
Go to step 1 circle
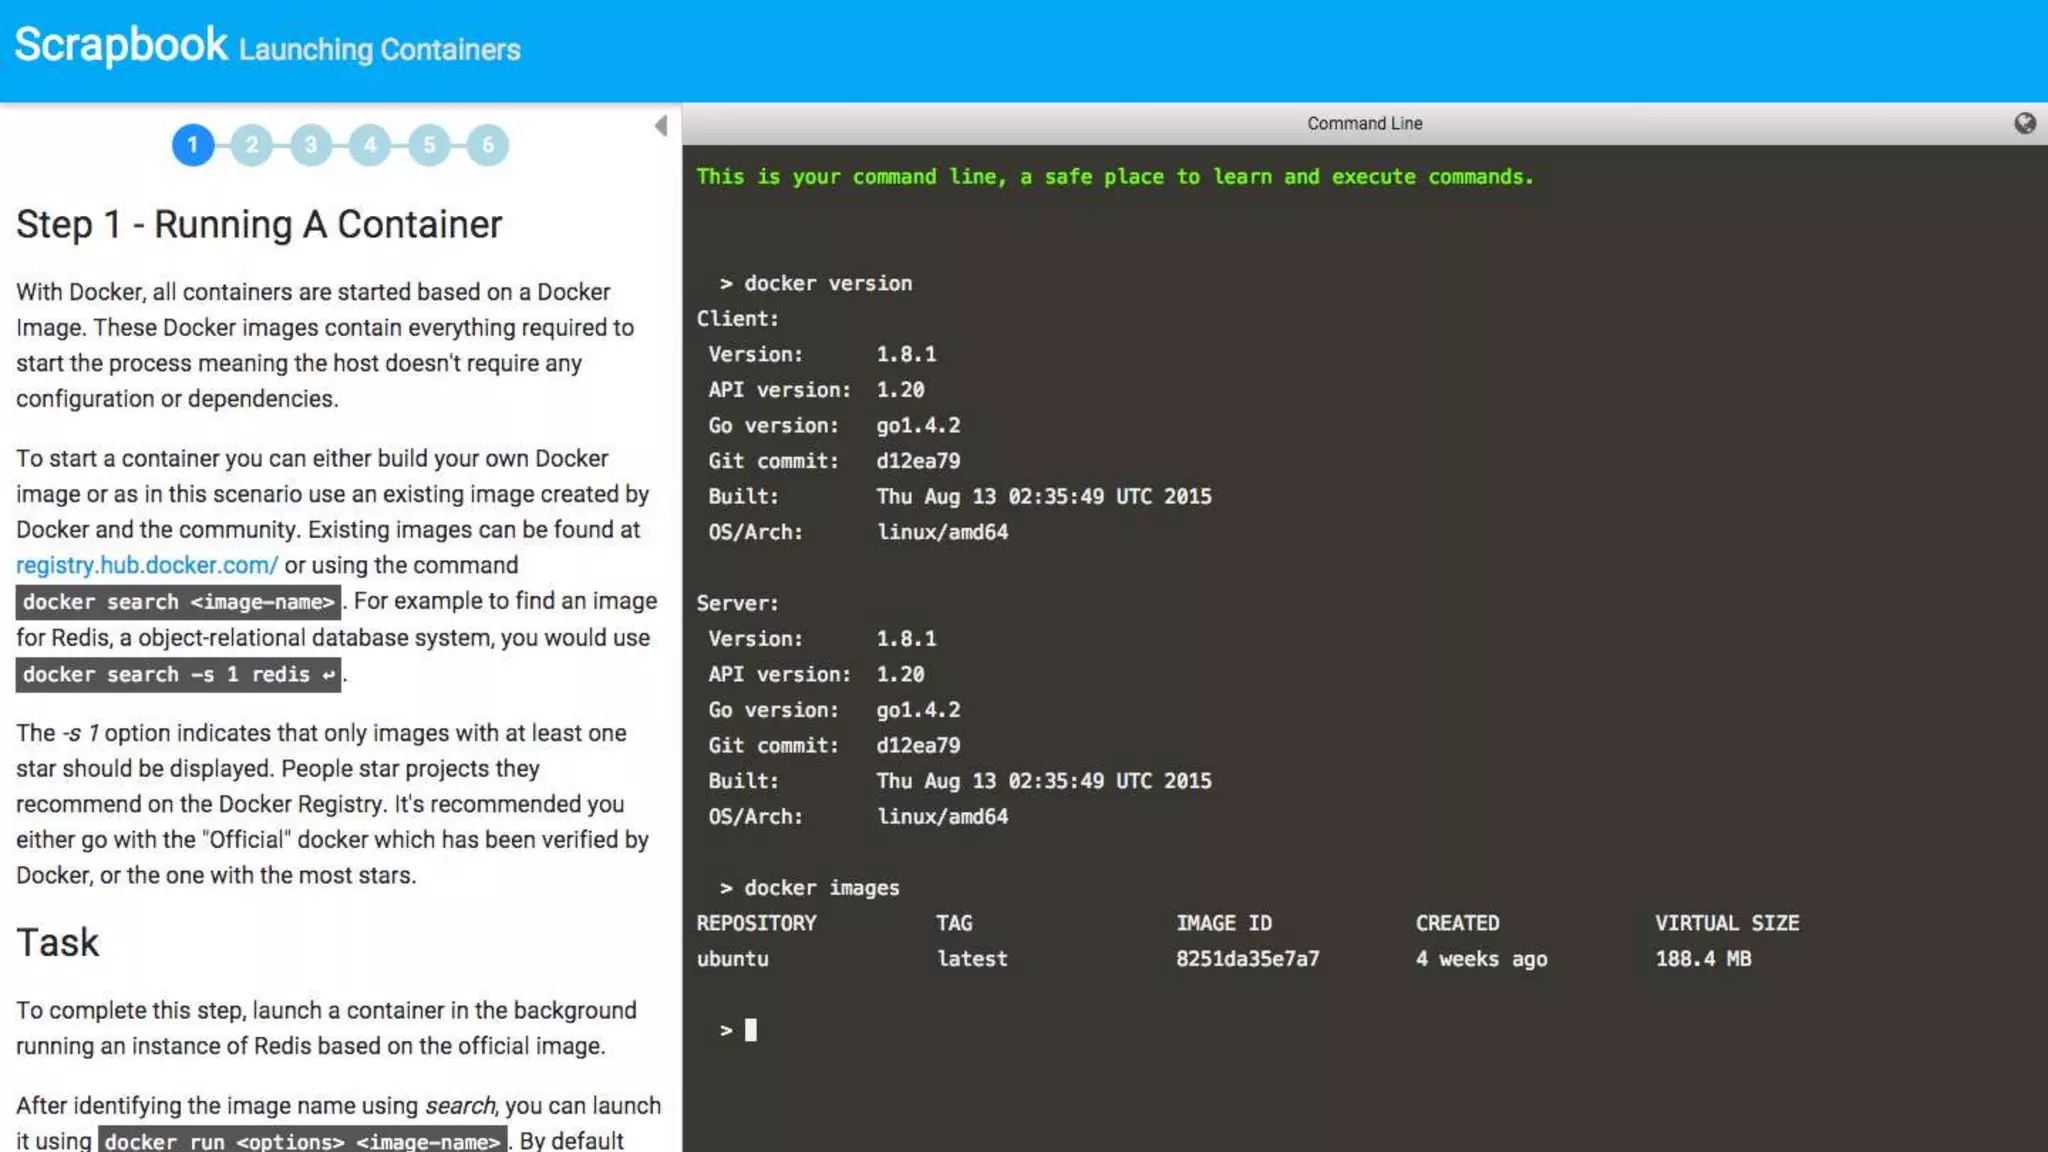(x=193, y=145)
